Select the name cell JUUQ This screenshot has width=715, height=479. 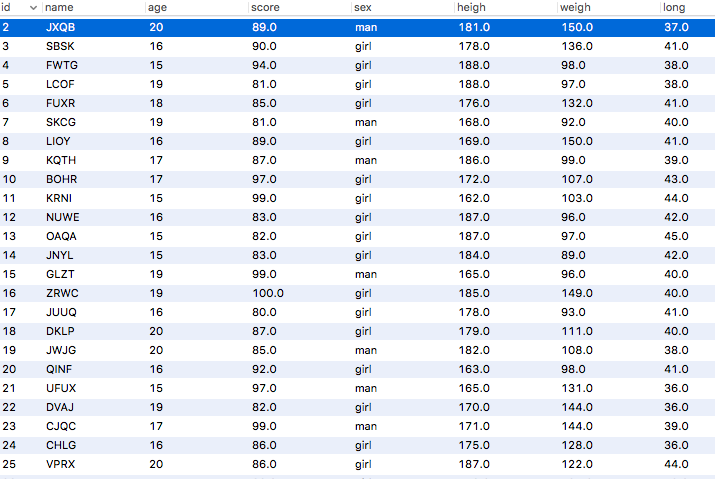(x=61, y=312)
